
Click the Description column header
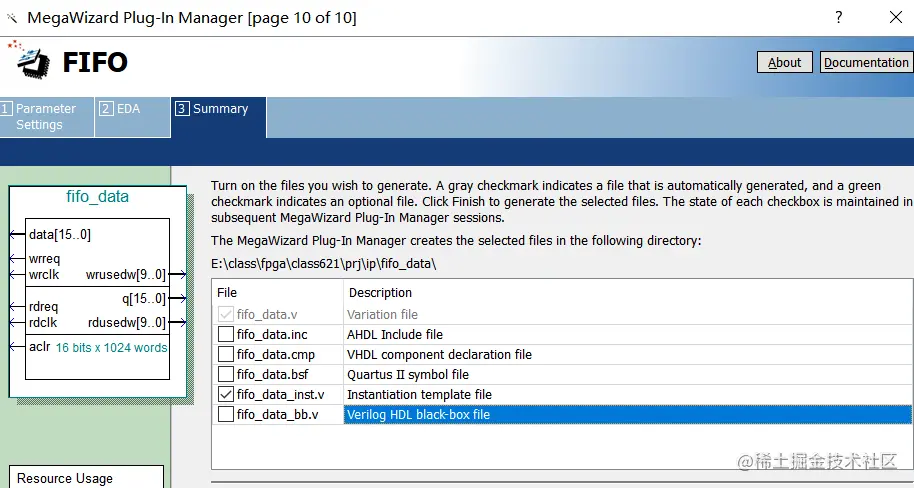pyautogui.click(x=380, y=293)
